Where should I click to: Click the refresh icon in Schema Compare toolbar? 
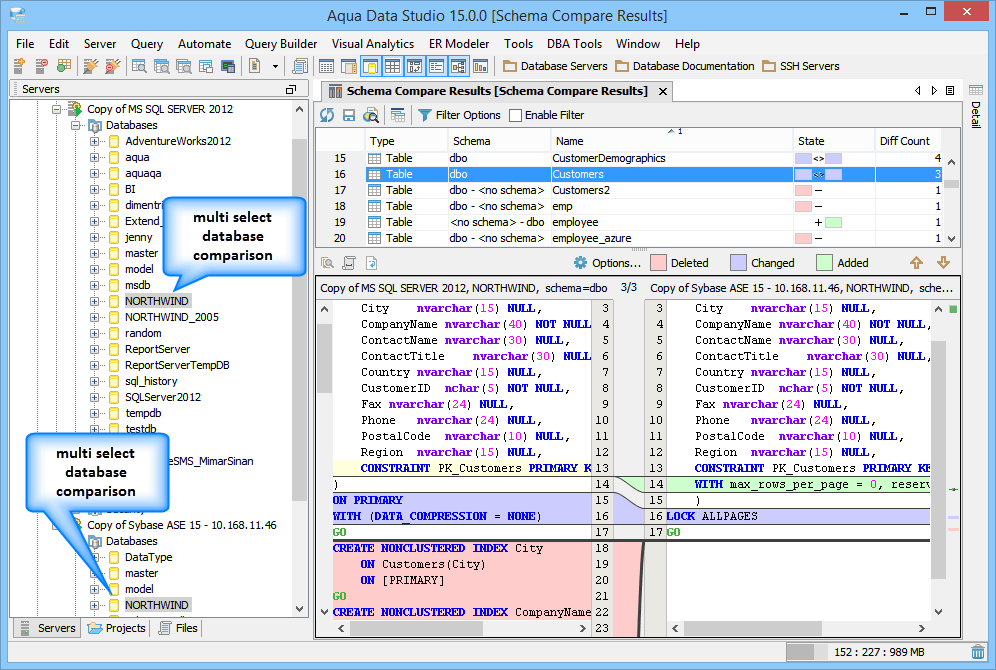point(327,115)
